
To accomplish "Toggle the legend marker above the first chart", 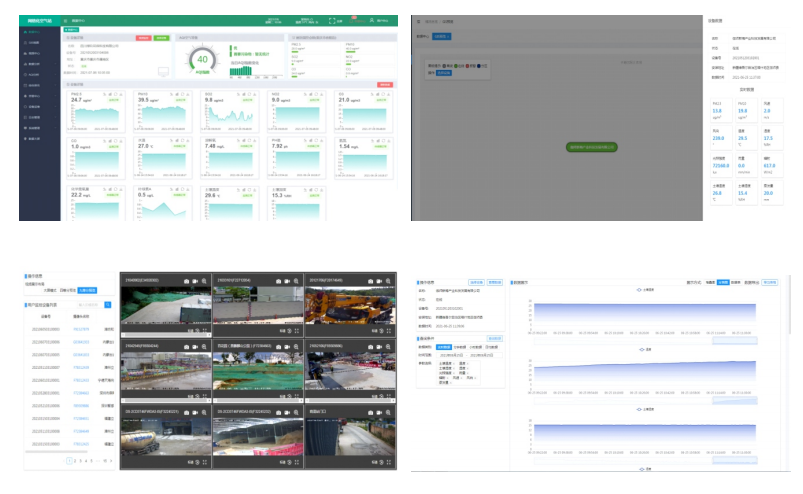I will (x=640, y=291).
